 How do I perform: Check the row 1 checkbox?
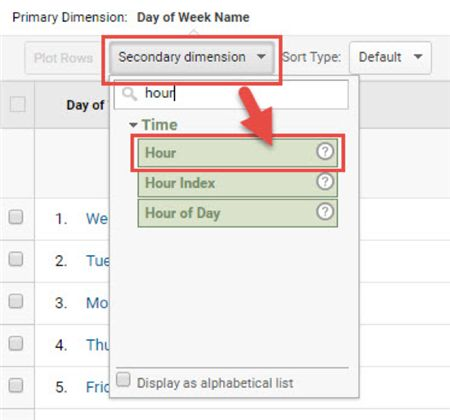(x=16, y=217)
